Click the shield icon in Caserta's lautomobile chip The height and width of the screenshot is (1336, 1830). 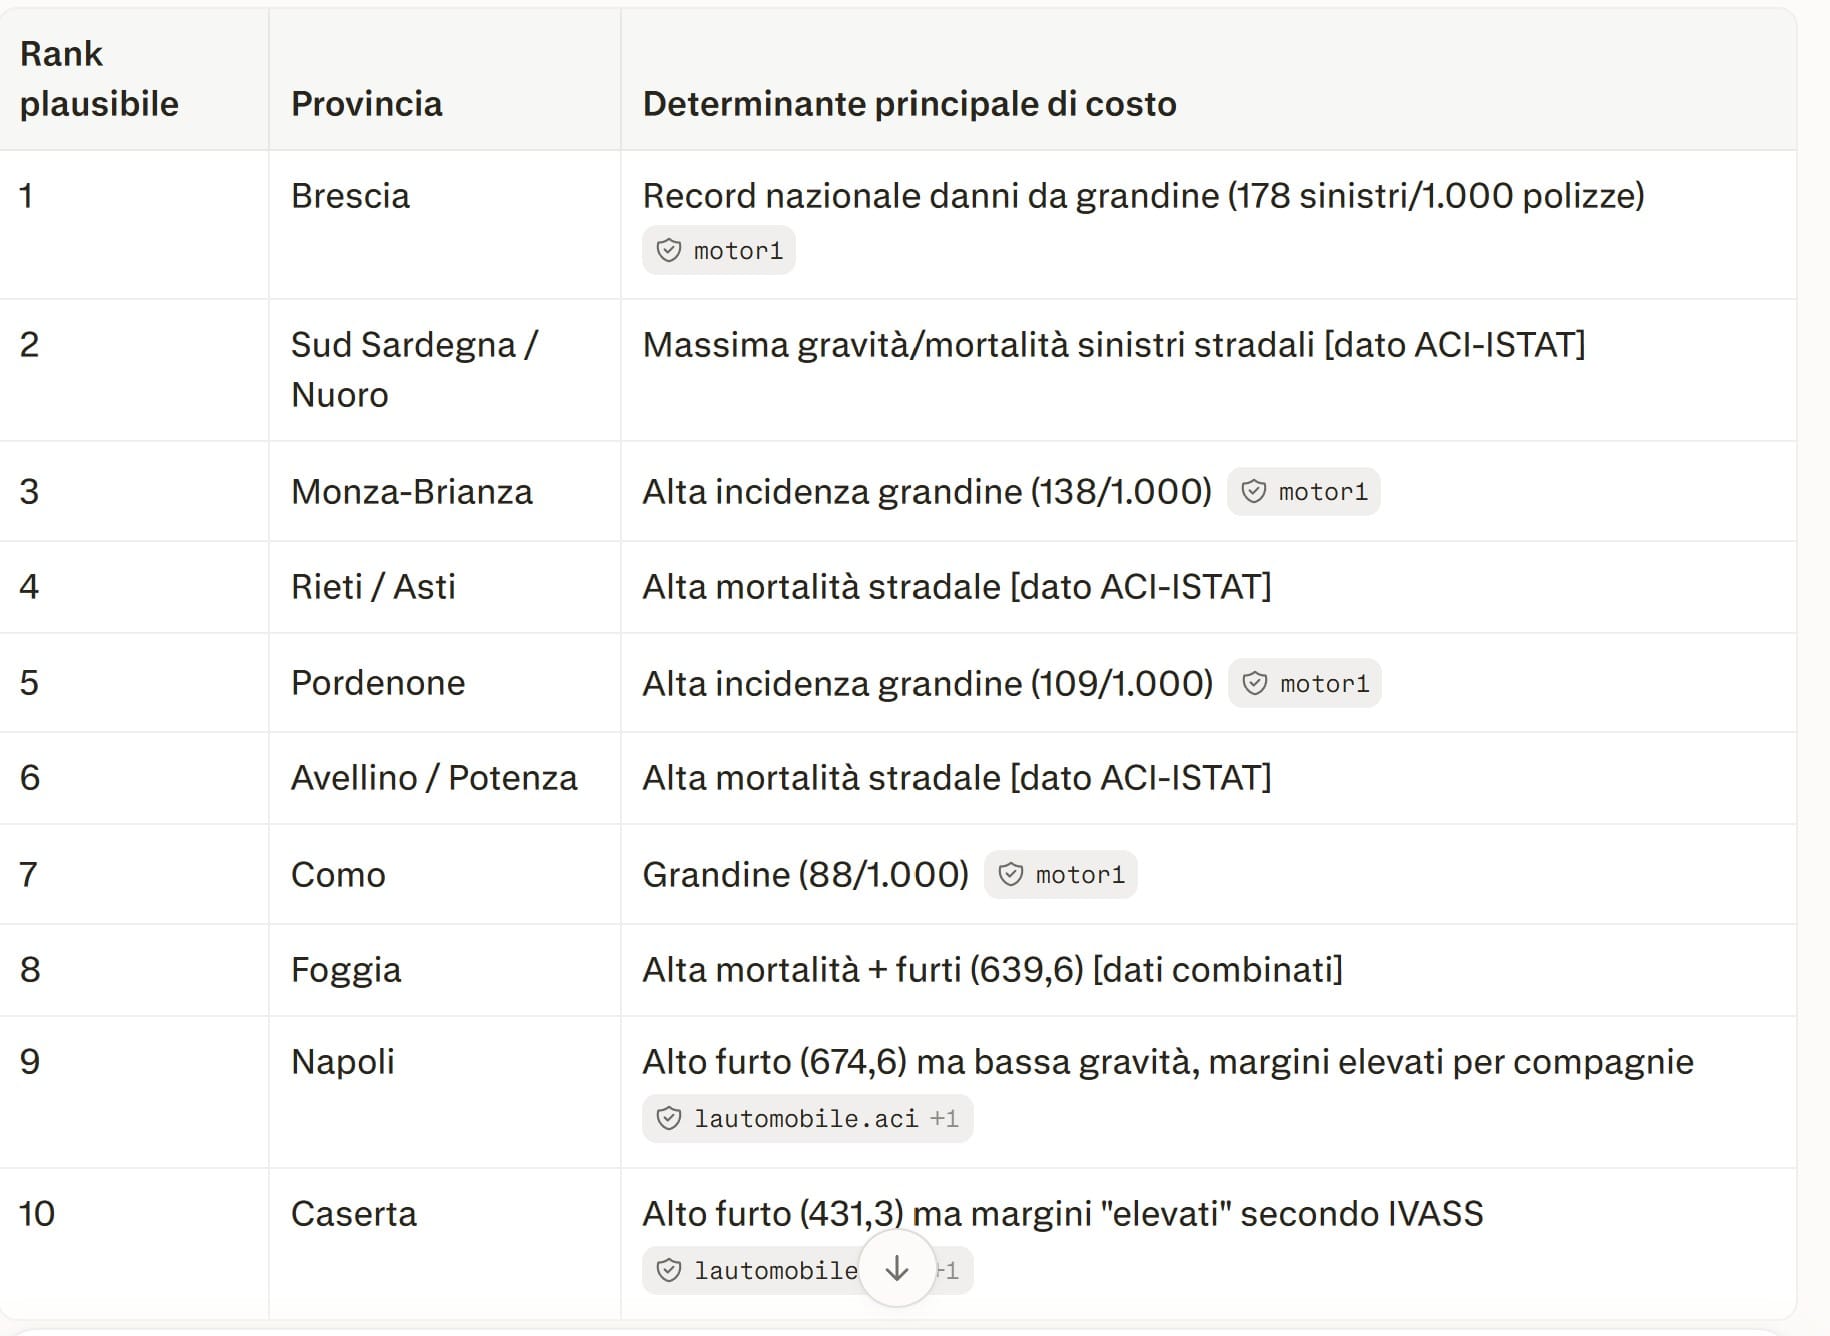(x=669, y=1270)
